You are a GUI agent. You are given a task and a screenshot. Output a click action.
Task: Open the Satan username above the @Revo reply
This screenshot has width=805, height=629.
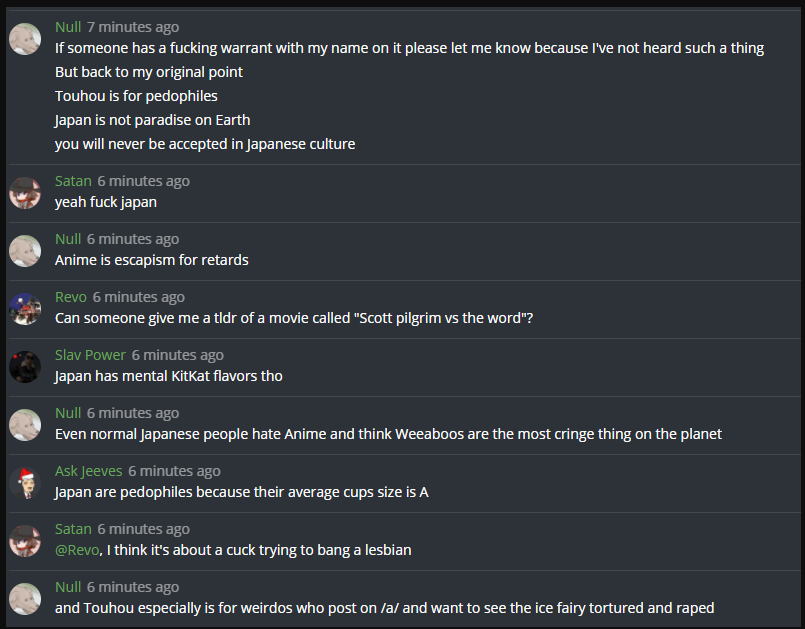73,529
